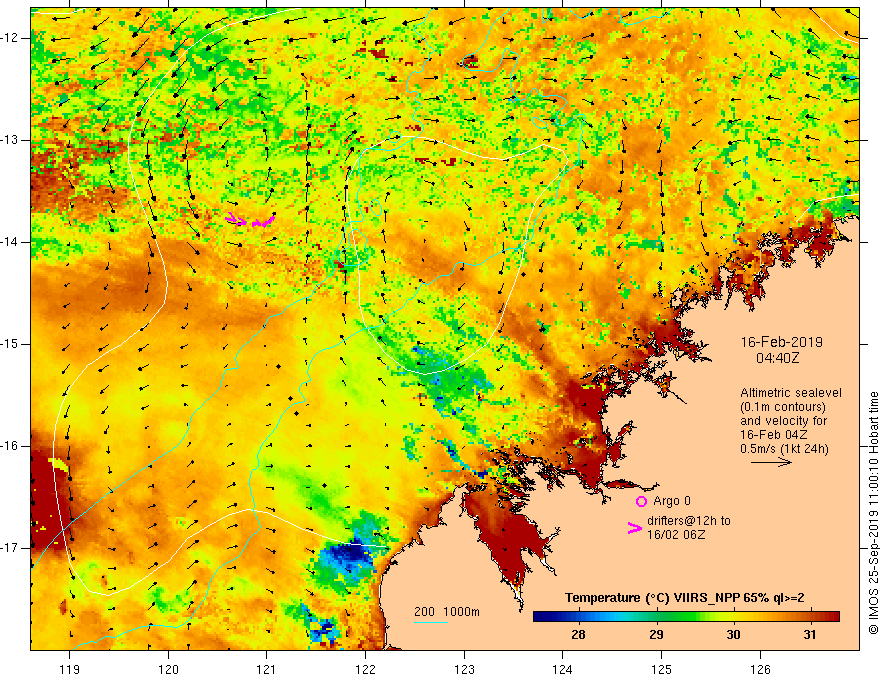880x680 pixels.
Task: Click the 0.5m/s velocity scale arrow
Action: (x=771, y=462)
